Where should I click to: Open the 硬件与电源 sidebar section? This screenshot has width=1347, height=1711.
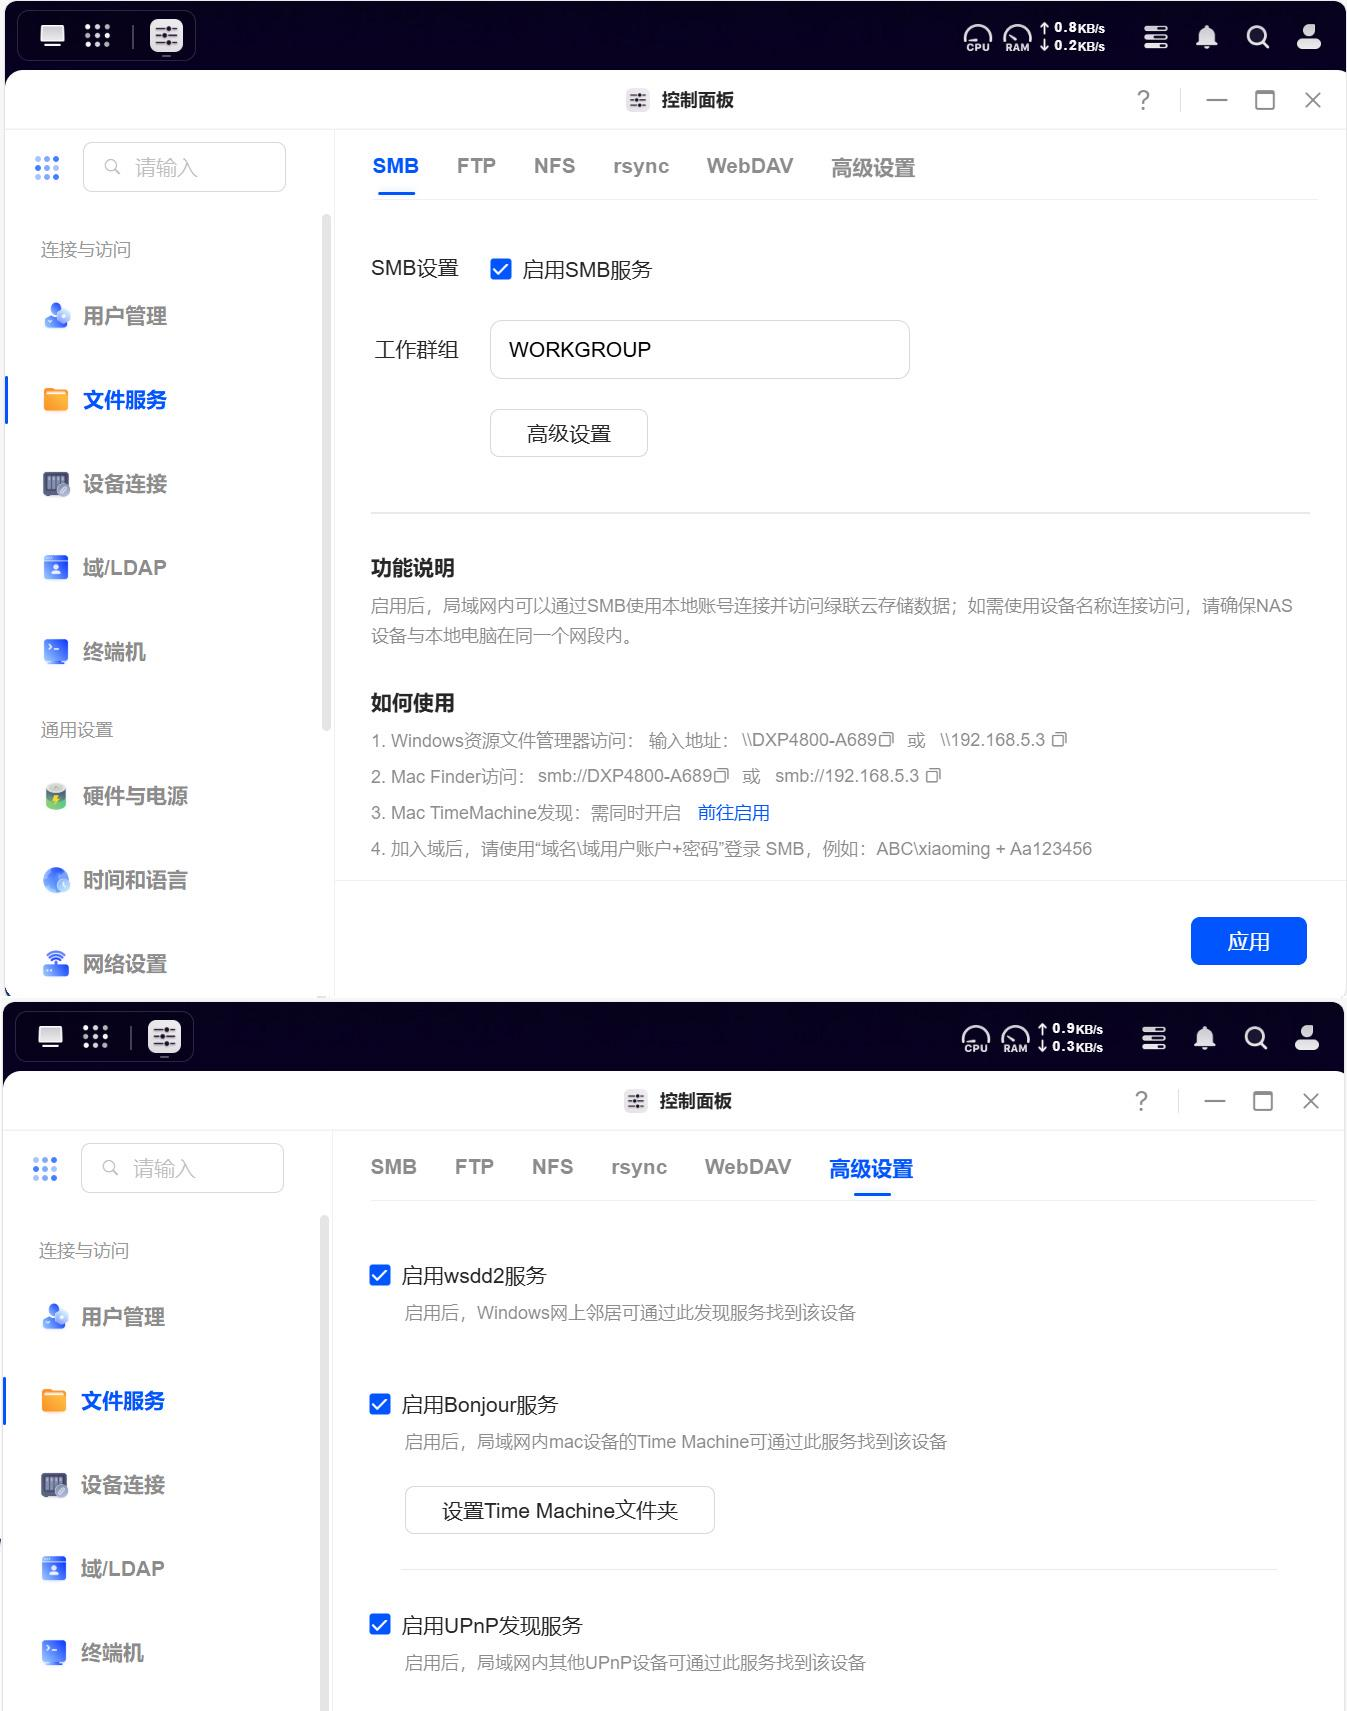point(116,796)
